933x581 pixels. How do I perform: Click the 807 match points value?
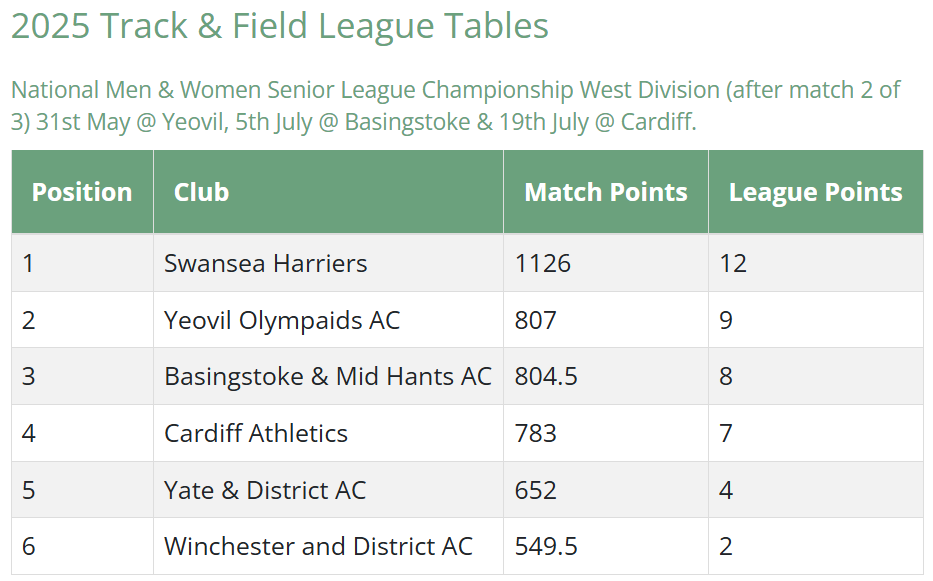click(536, 320)
